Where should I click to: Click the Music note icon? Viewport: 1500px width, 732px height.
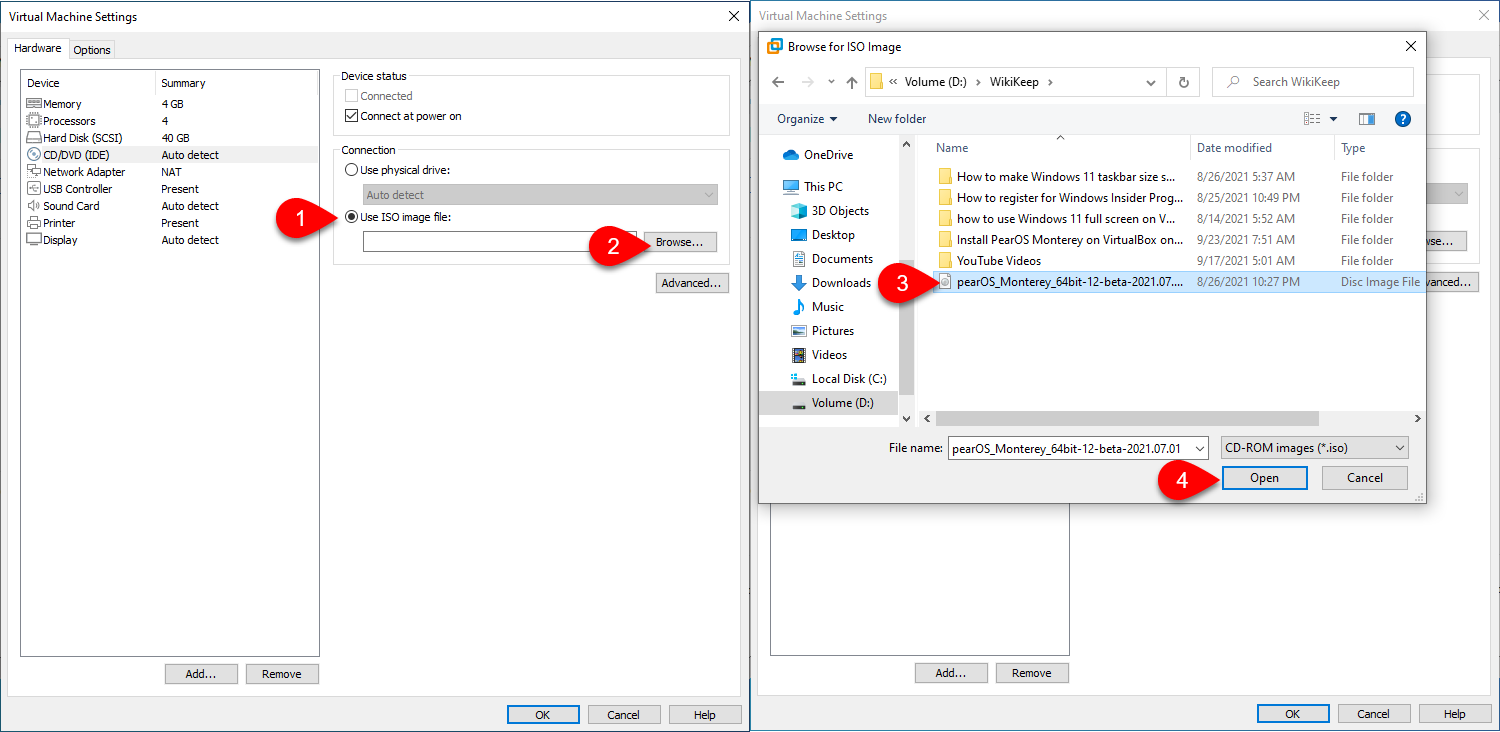tap(799, 307)
